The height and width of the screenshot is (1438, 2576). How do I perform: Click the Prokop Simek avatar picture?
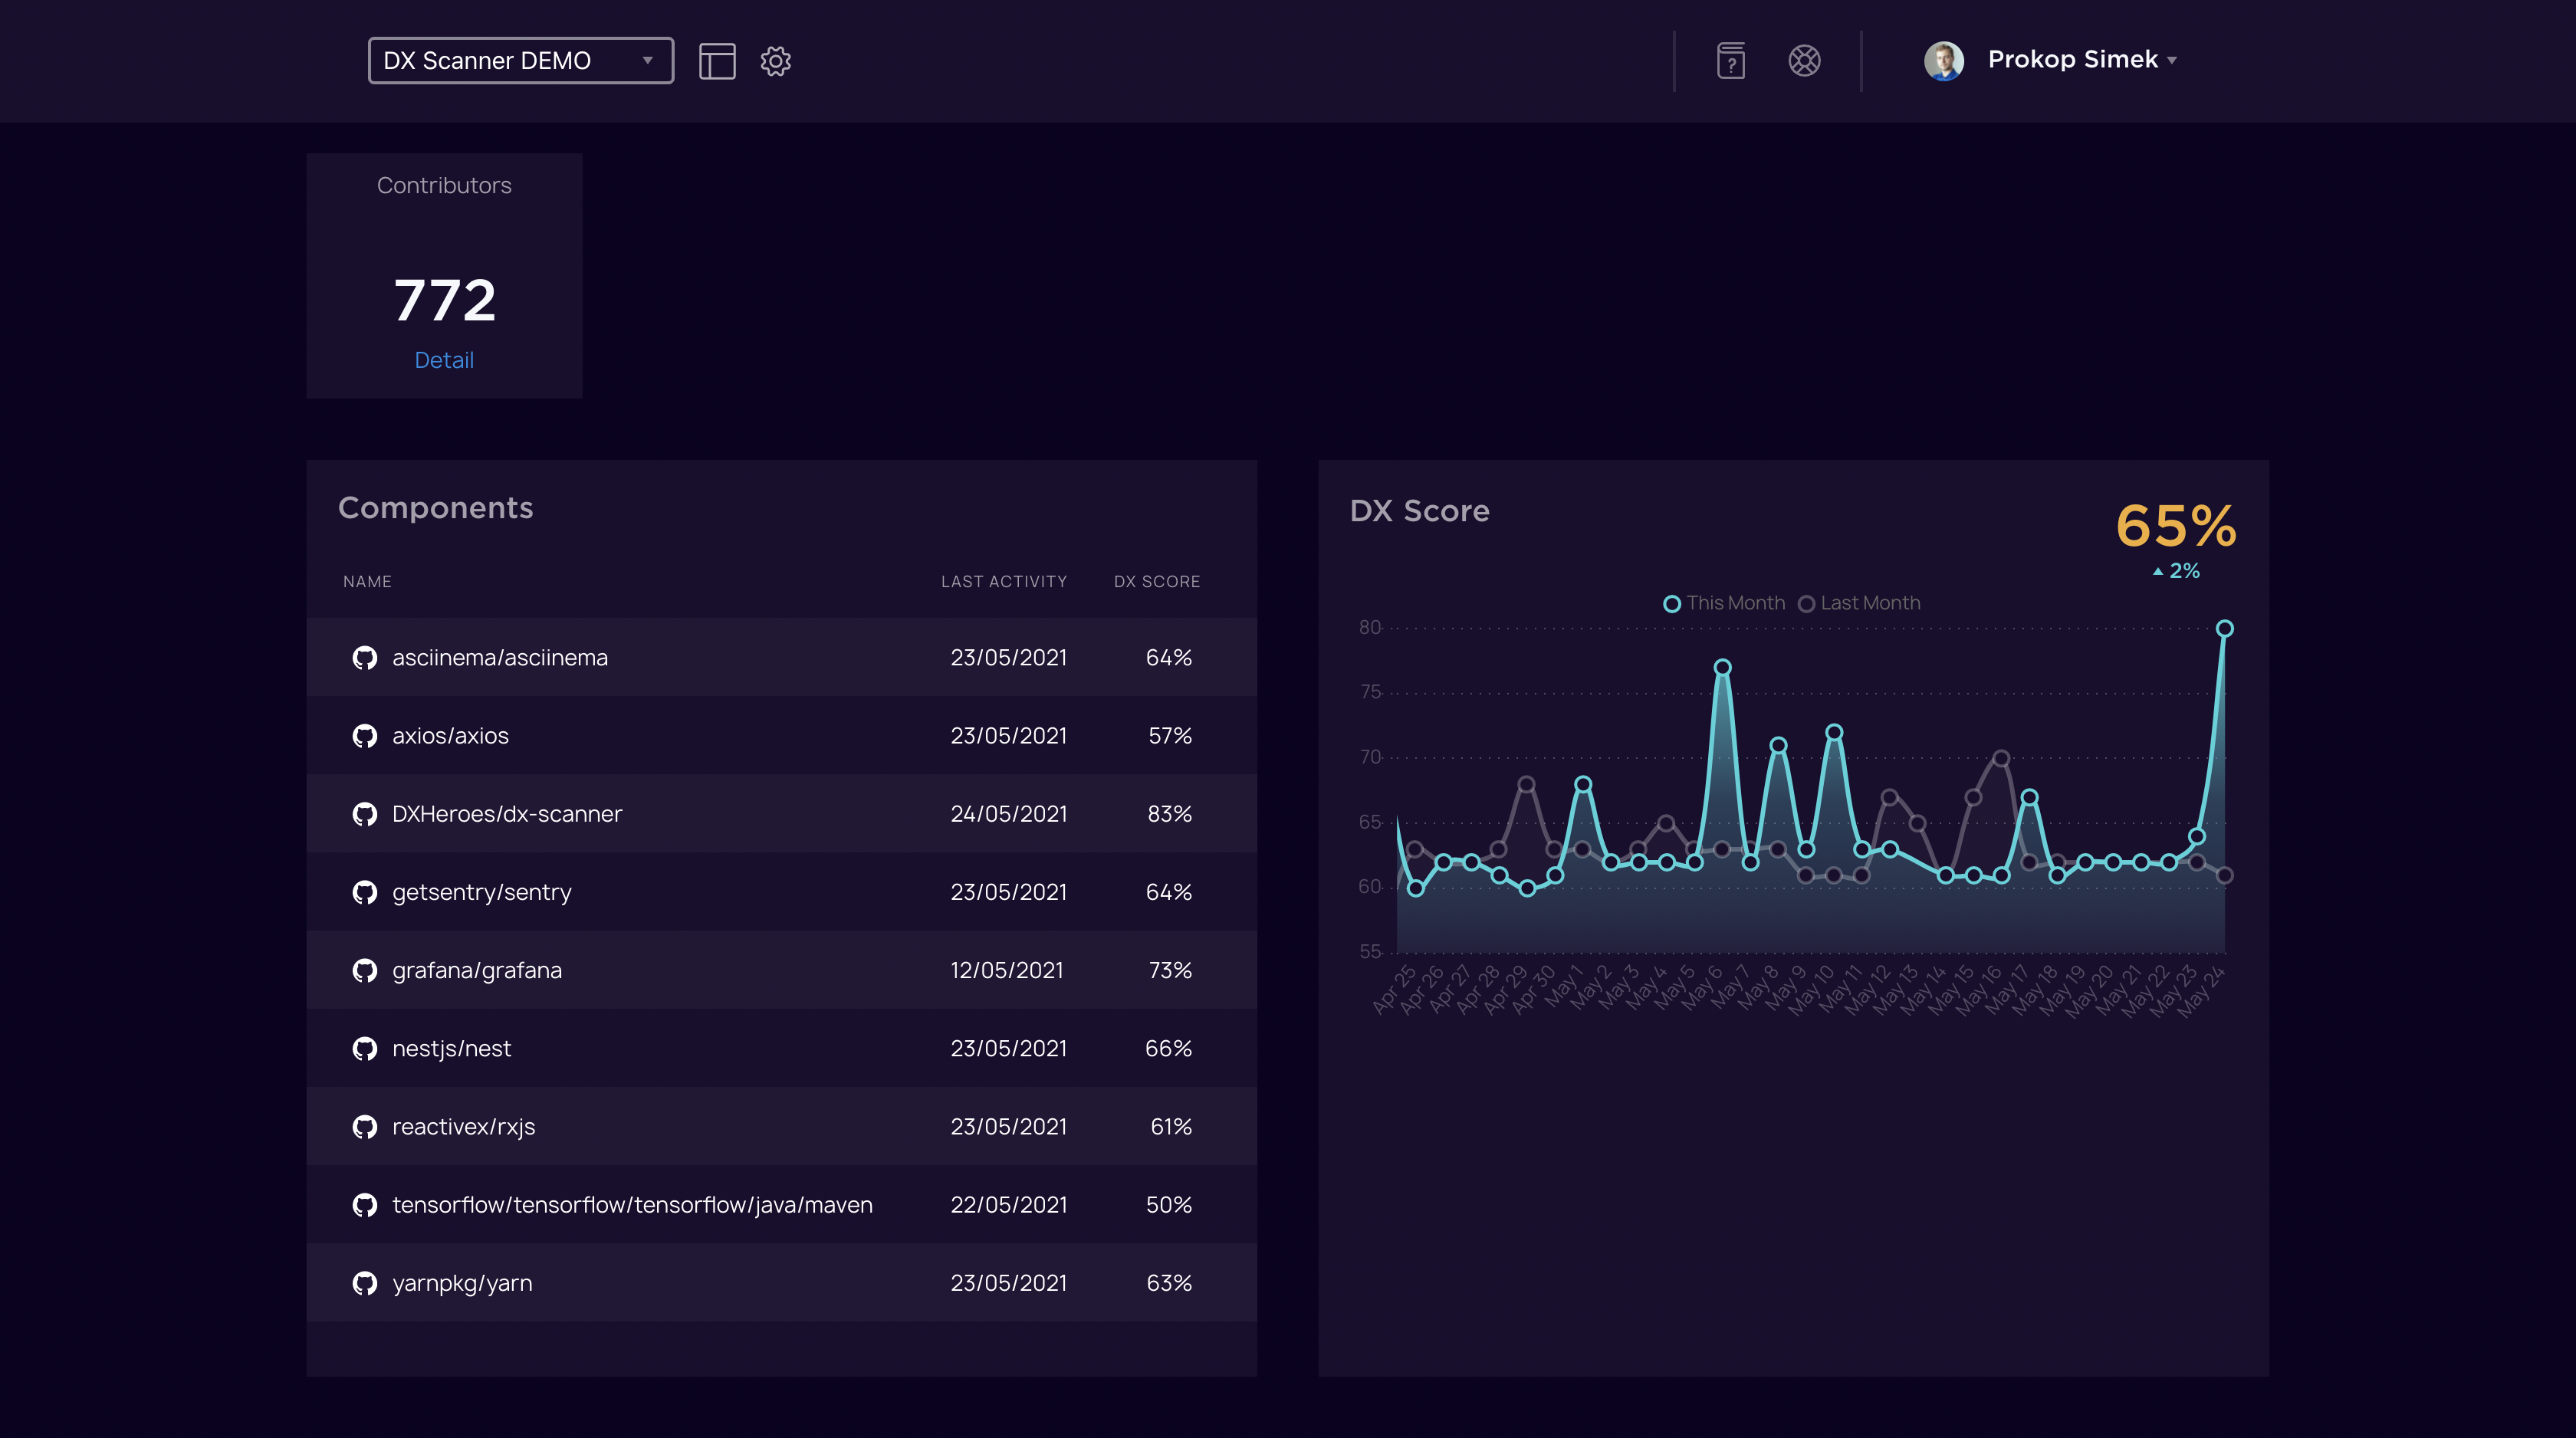[x=1943, y=61]
